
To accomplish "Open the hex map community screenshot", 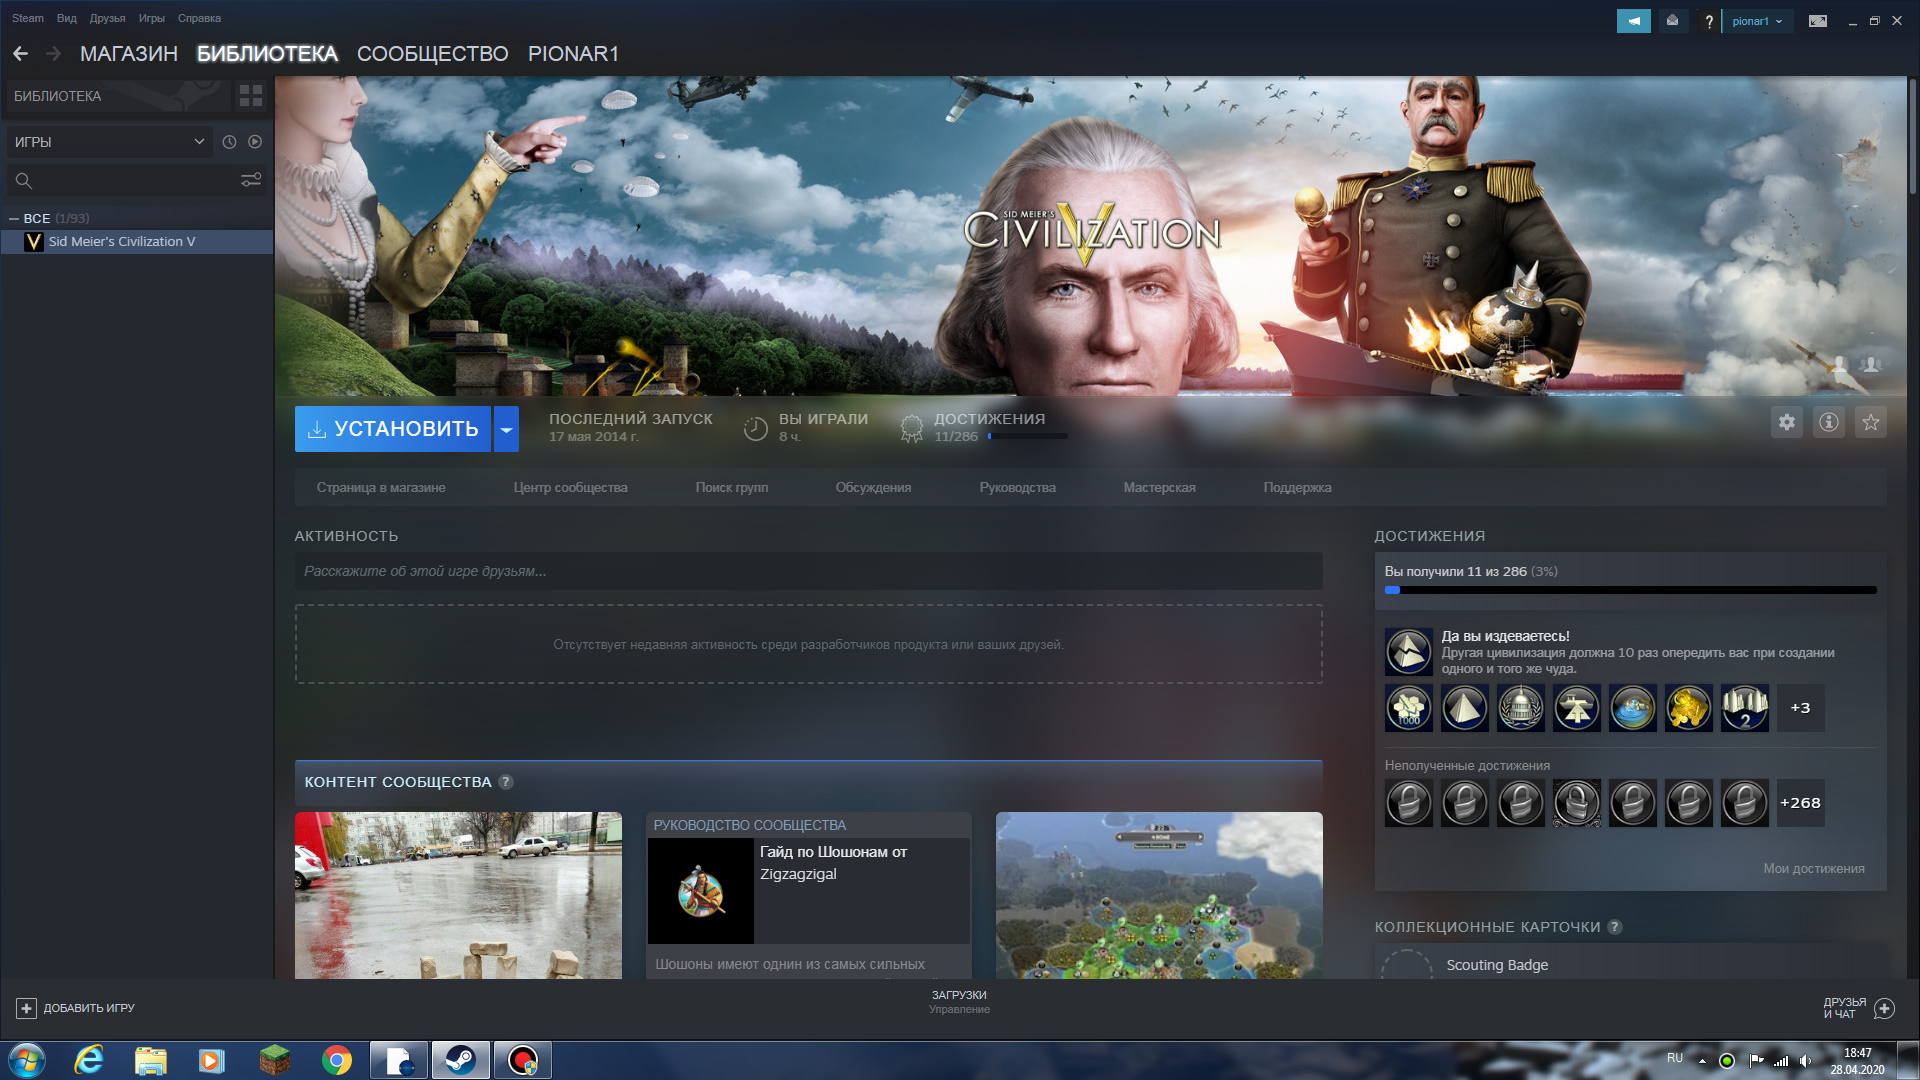I will click(1159, 895).
